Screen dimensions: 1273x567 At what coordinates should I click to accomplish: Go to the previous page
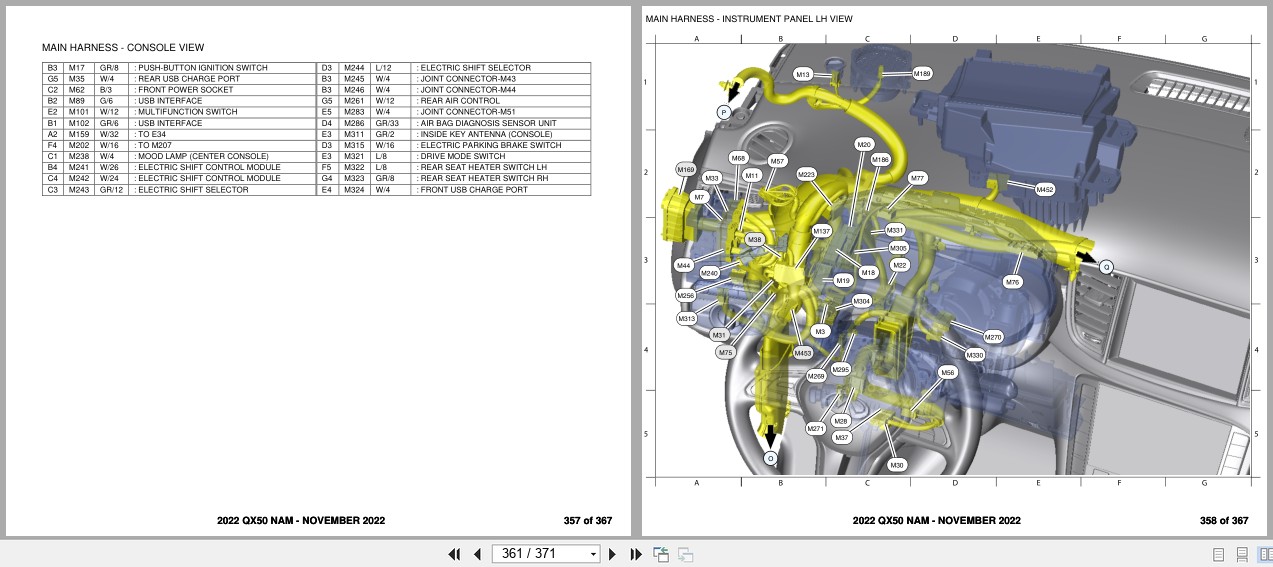pos(477,554)
